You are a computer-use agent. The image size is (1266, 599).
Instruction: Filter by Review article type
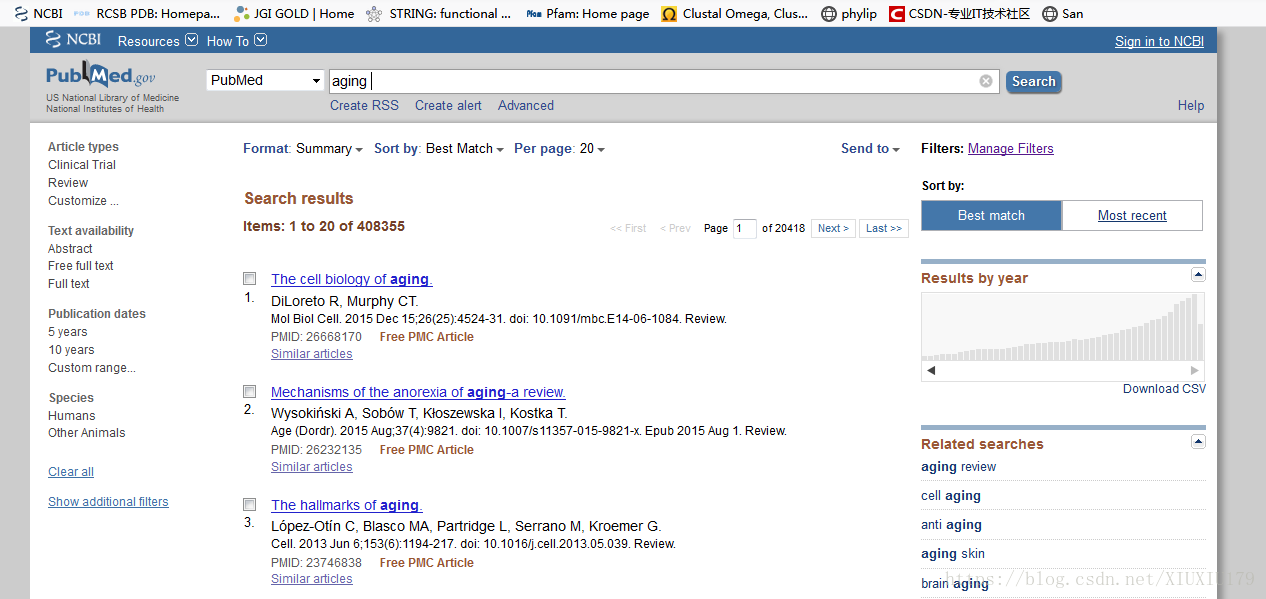(x=68, y=183)
